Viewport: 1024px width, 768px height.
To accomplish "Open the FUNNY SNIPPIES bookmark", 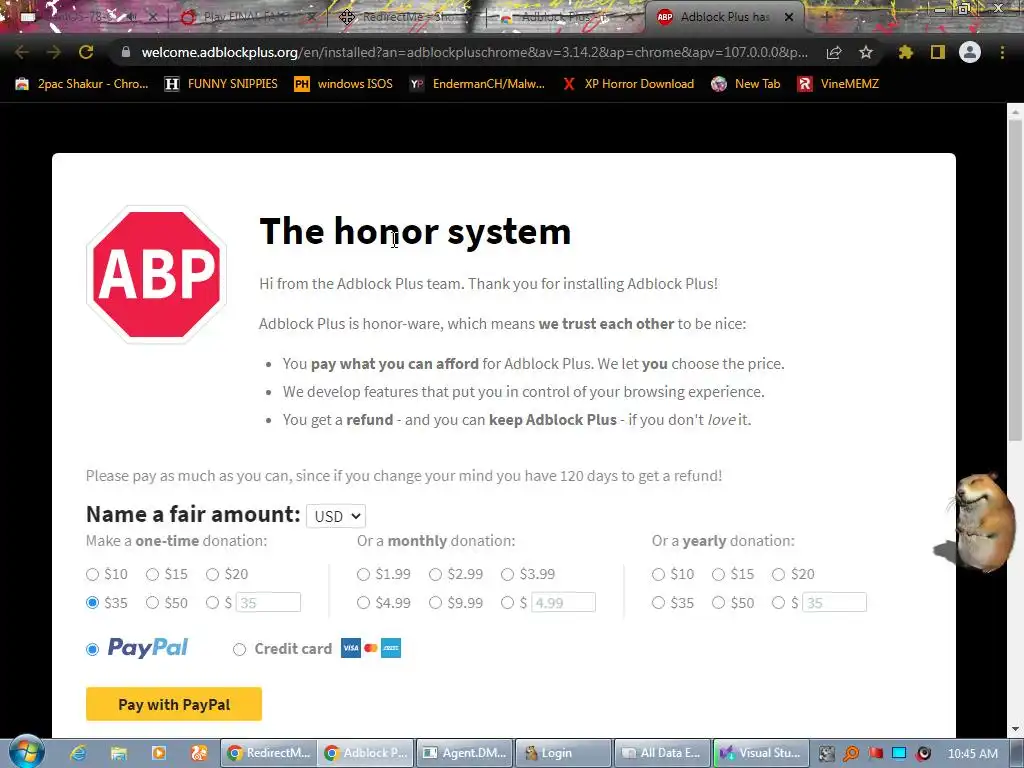I will (x=221, y=84).
